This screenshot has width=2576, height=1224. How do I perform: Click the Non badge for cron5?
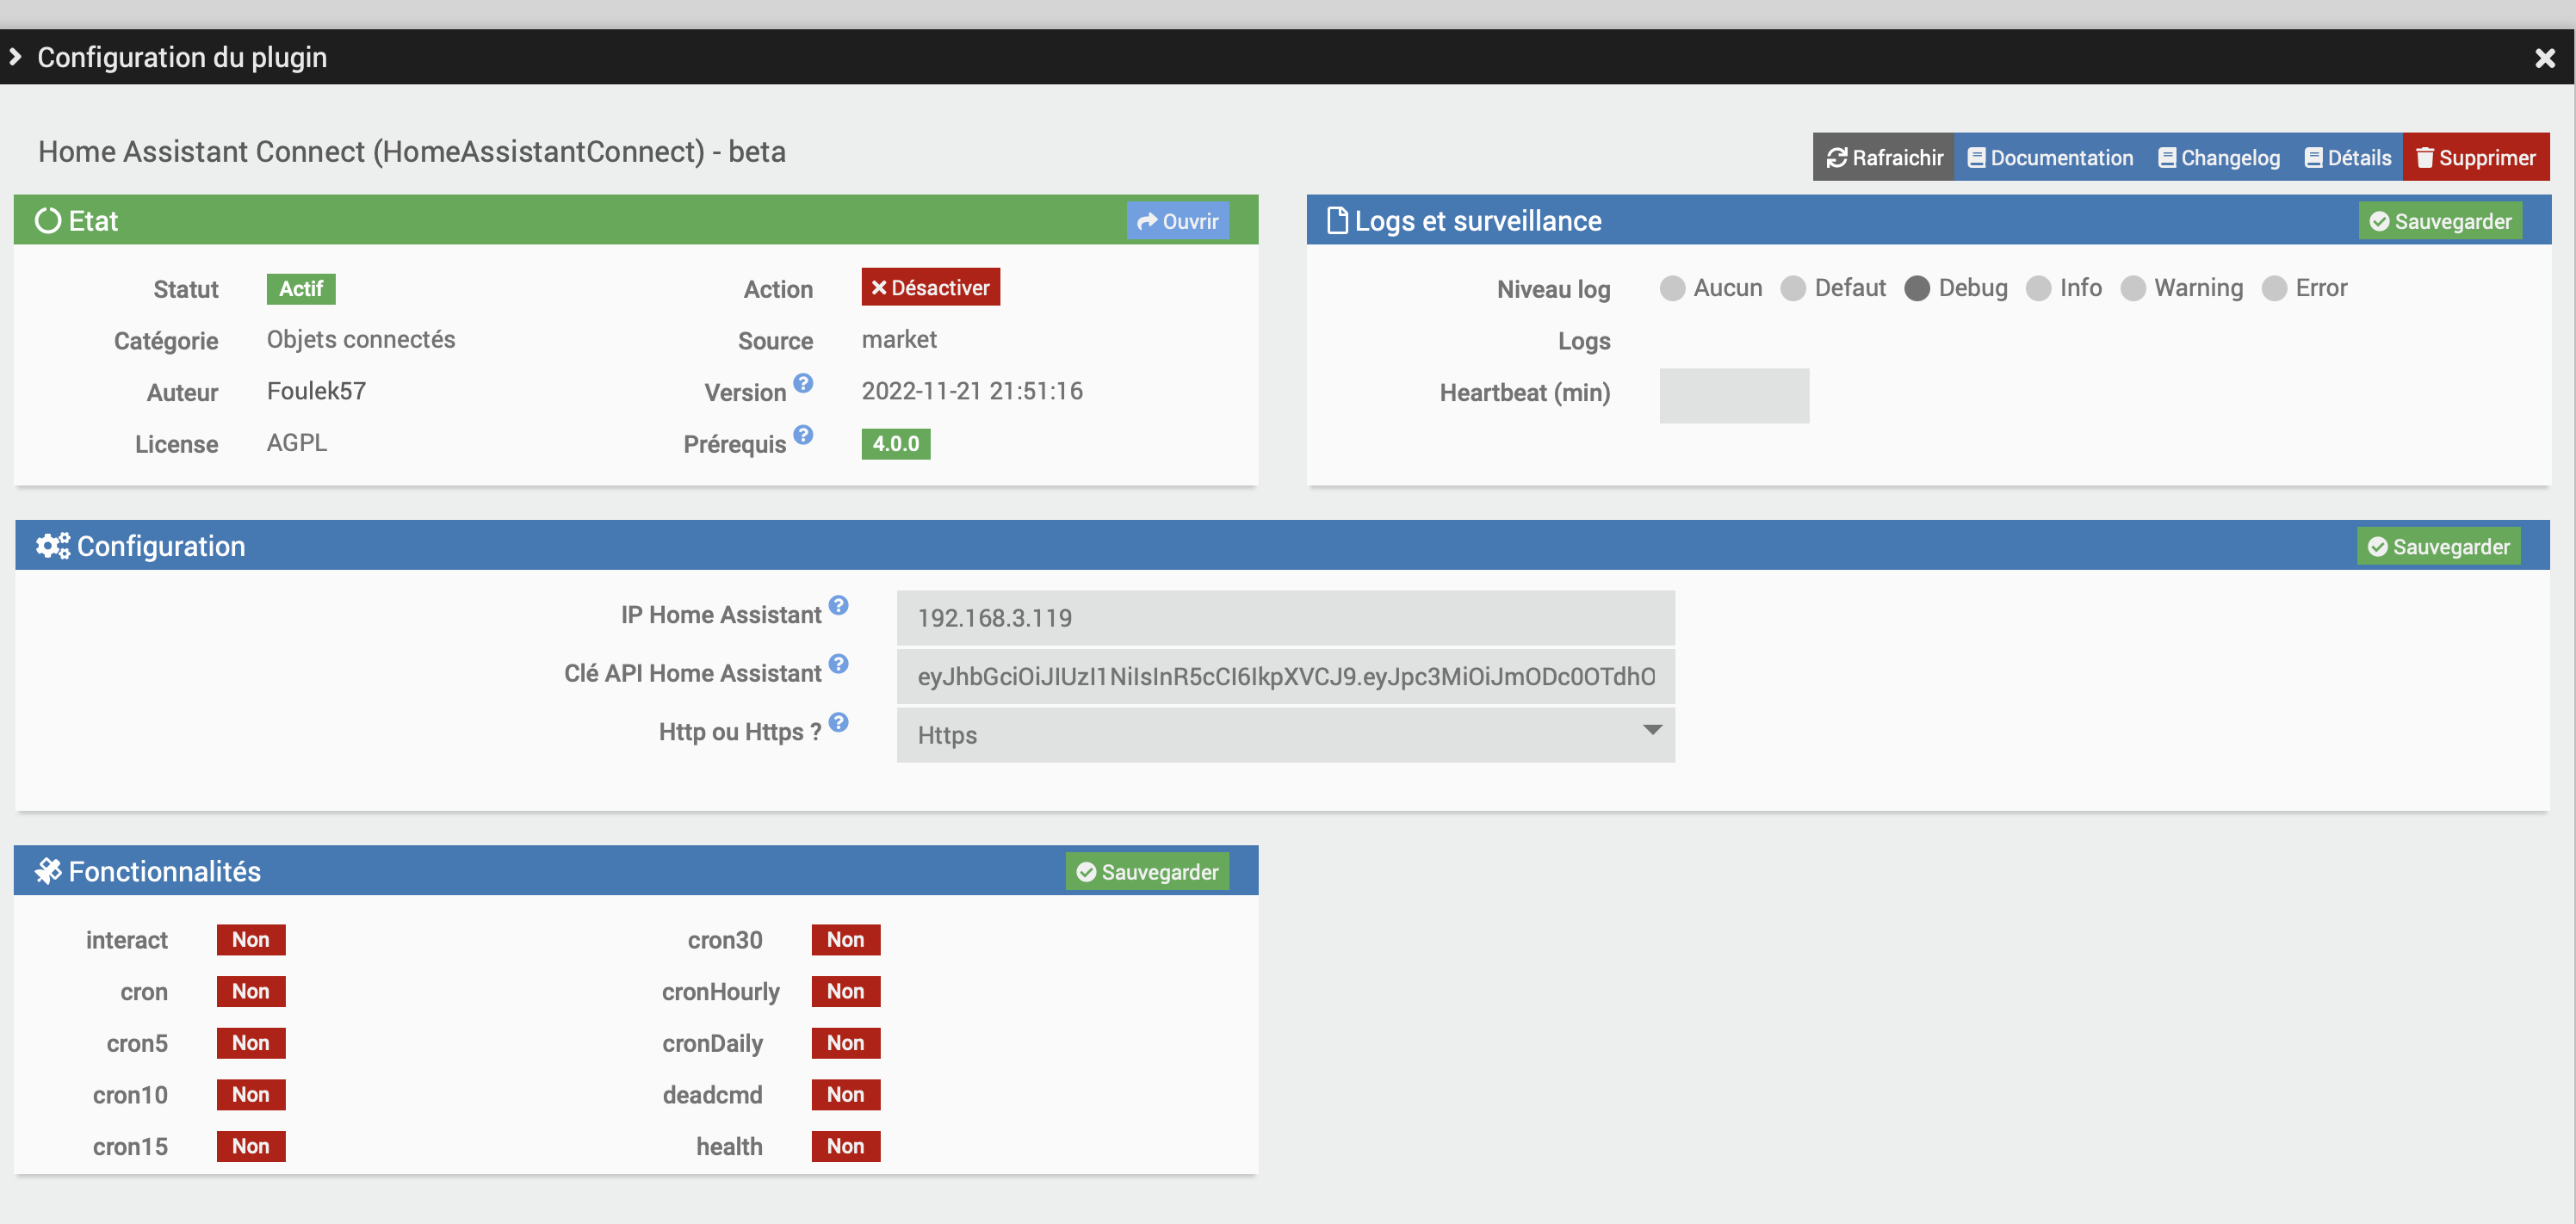pos(251,1043)
